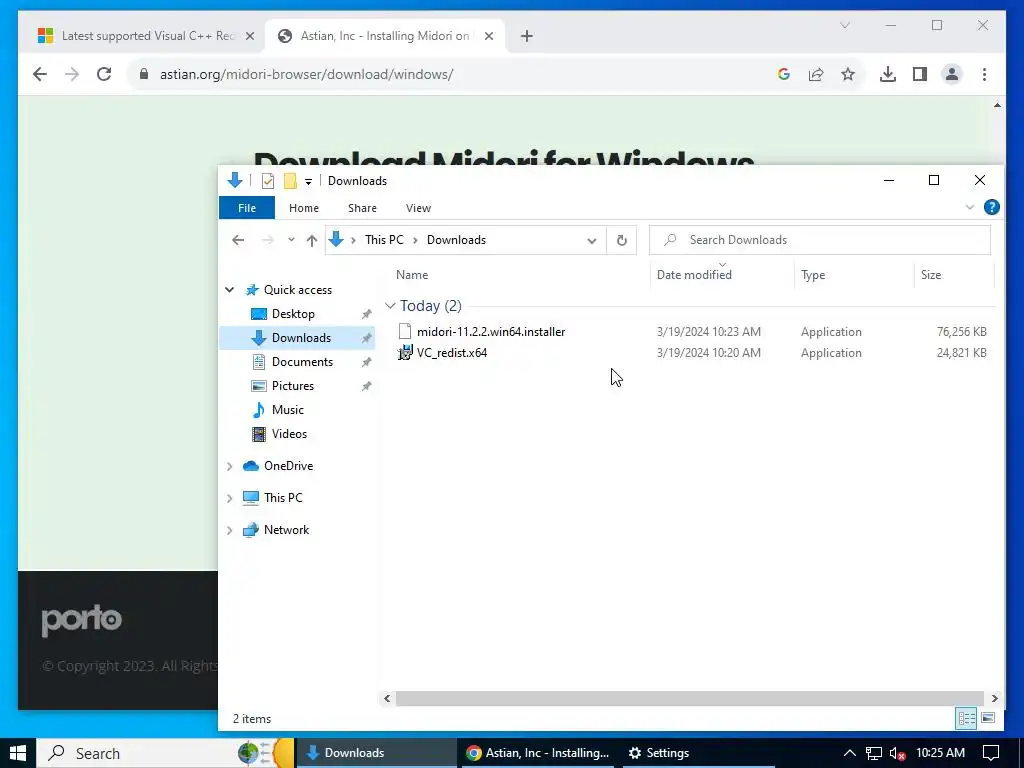Open Settings from the taskbar
The image size is (1024, 768).
click(x=699, y=753)
